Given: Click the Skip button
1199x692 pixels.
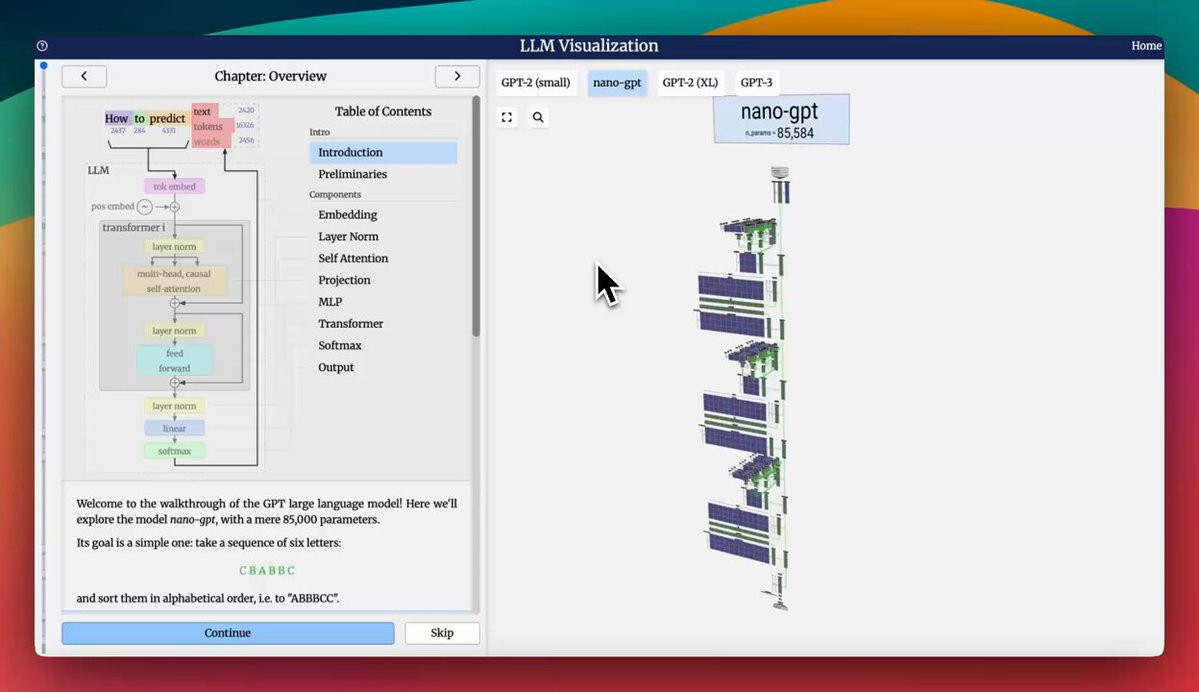Looking at the screenshot, I should (442, 633).
